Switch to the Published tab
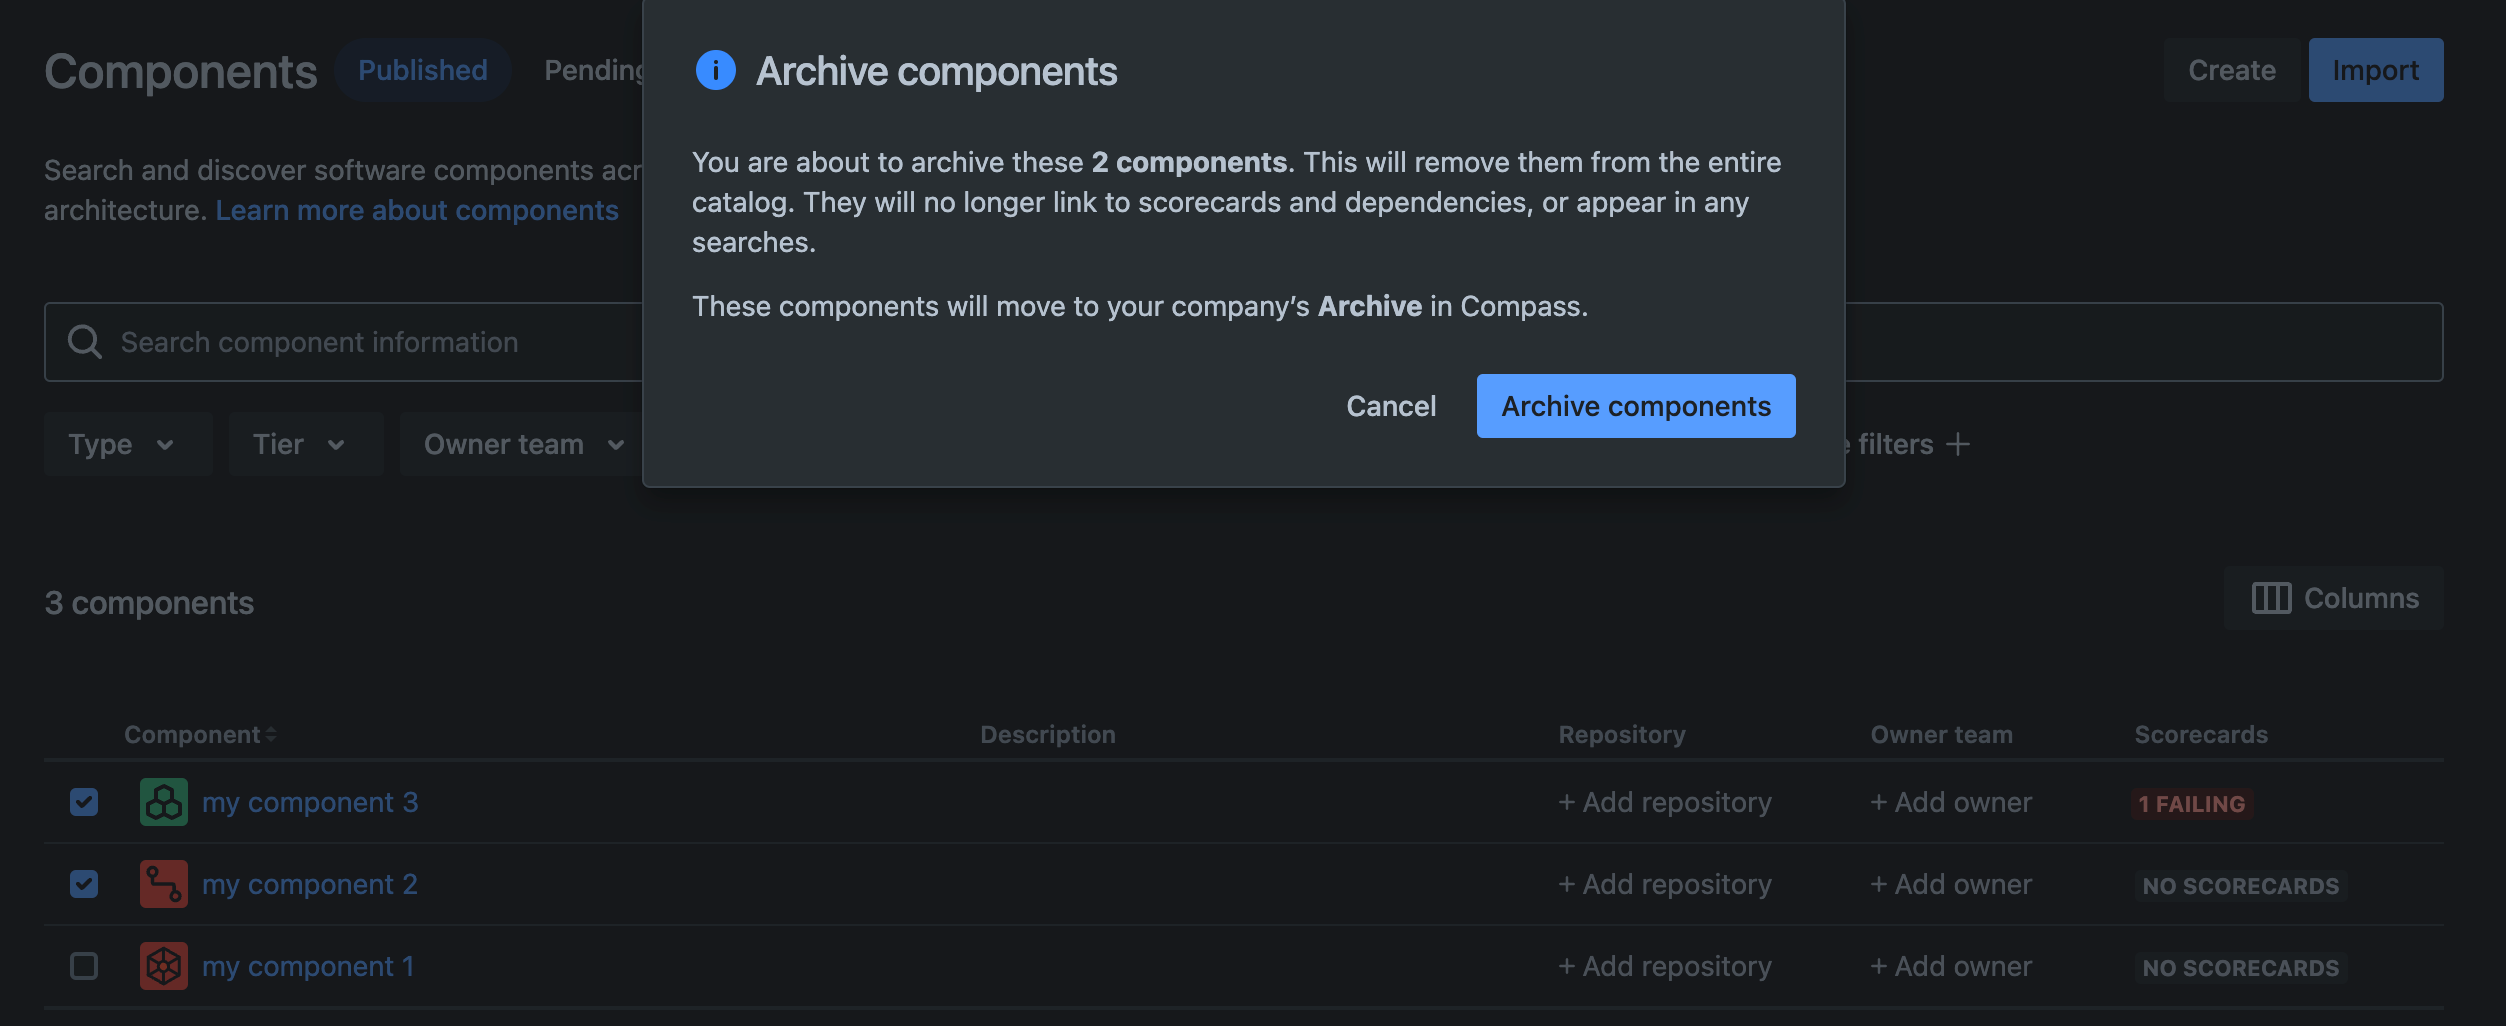 [x=423, y=70]
